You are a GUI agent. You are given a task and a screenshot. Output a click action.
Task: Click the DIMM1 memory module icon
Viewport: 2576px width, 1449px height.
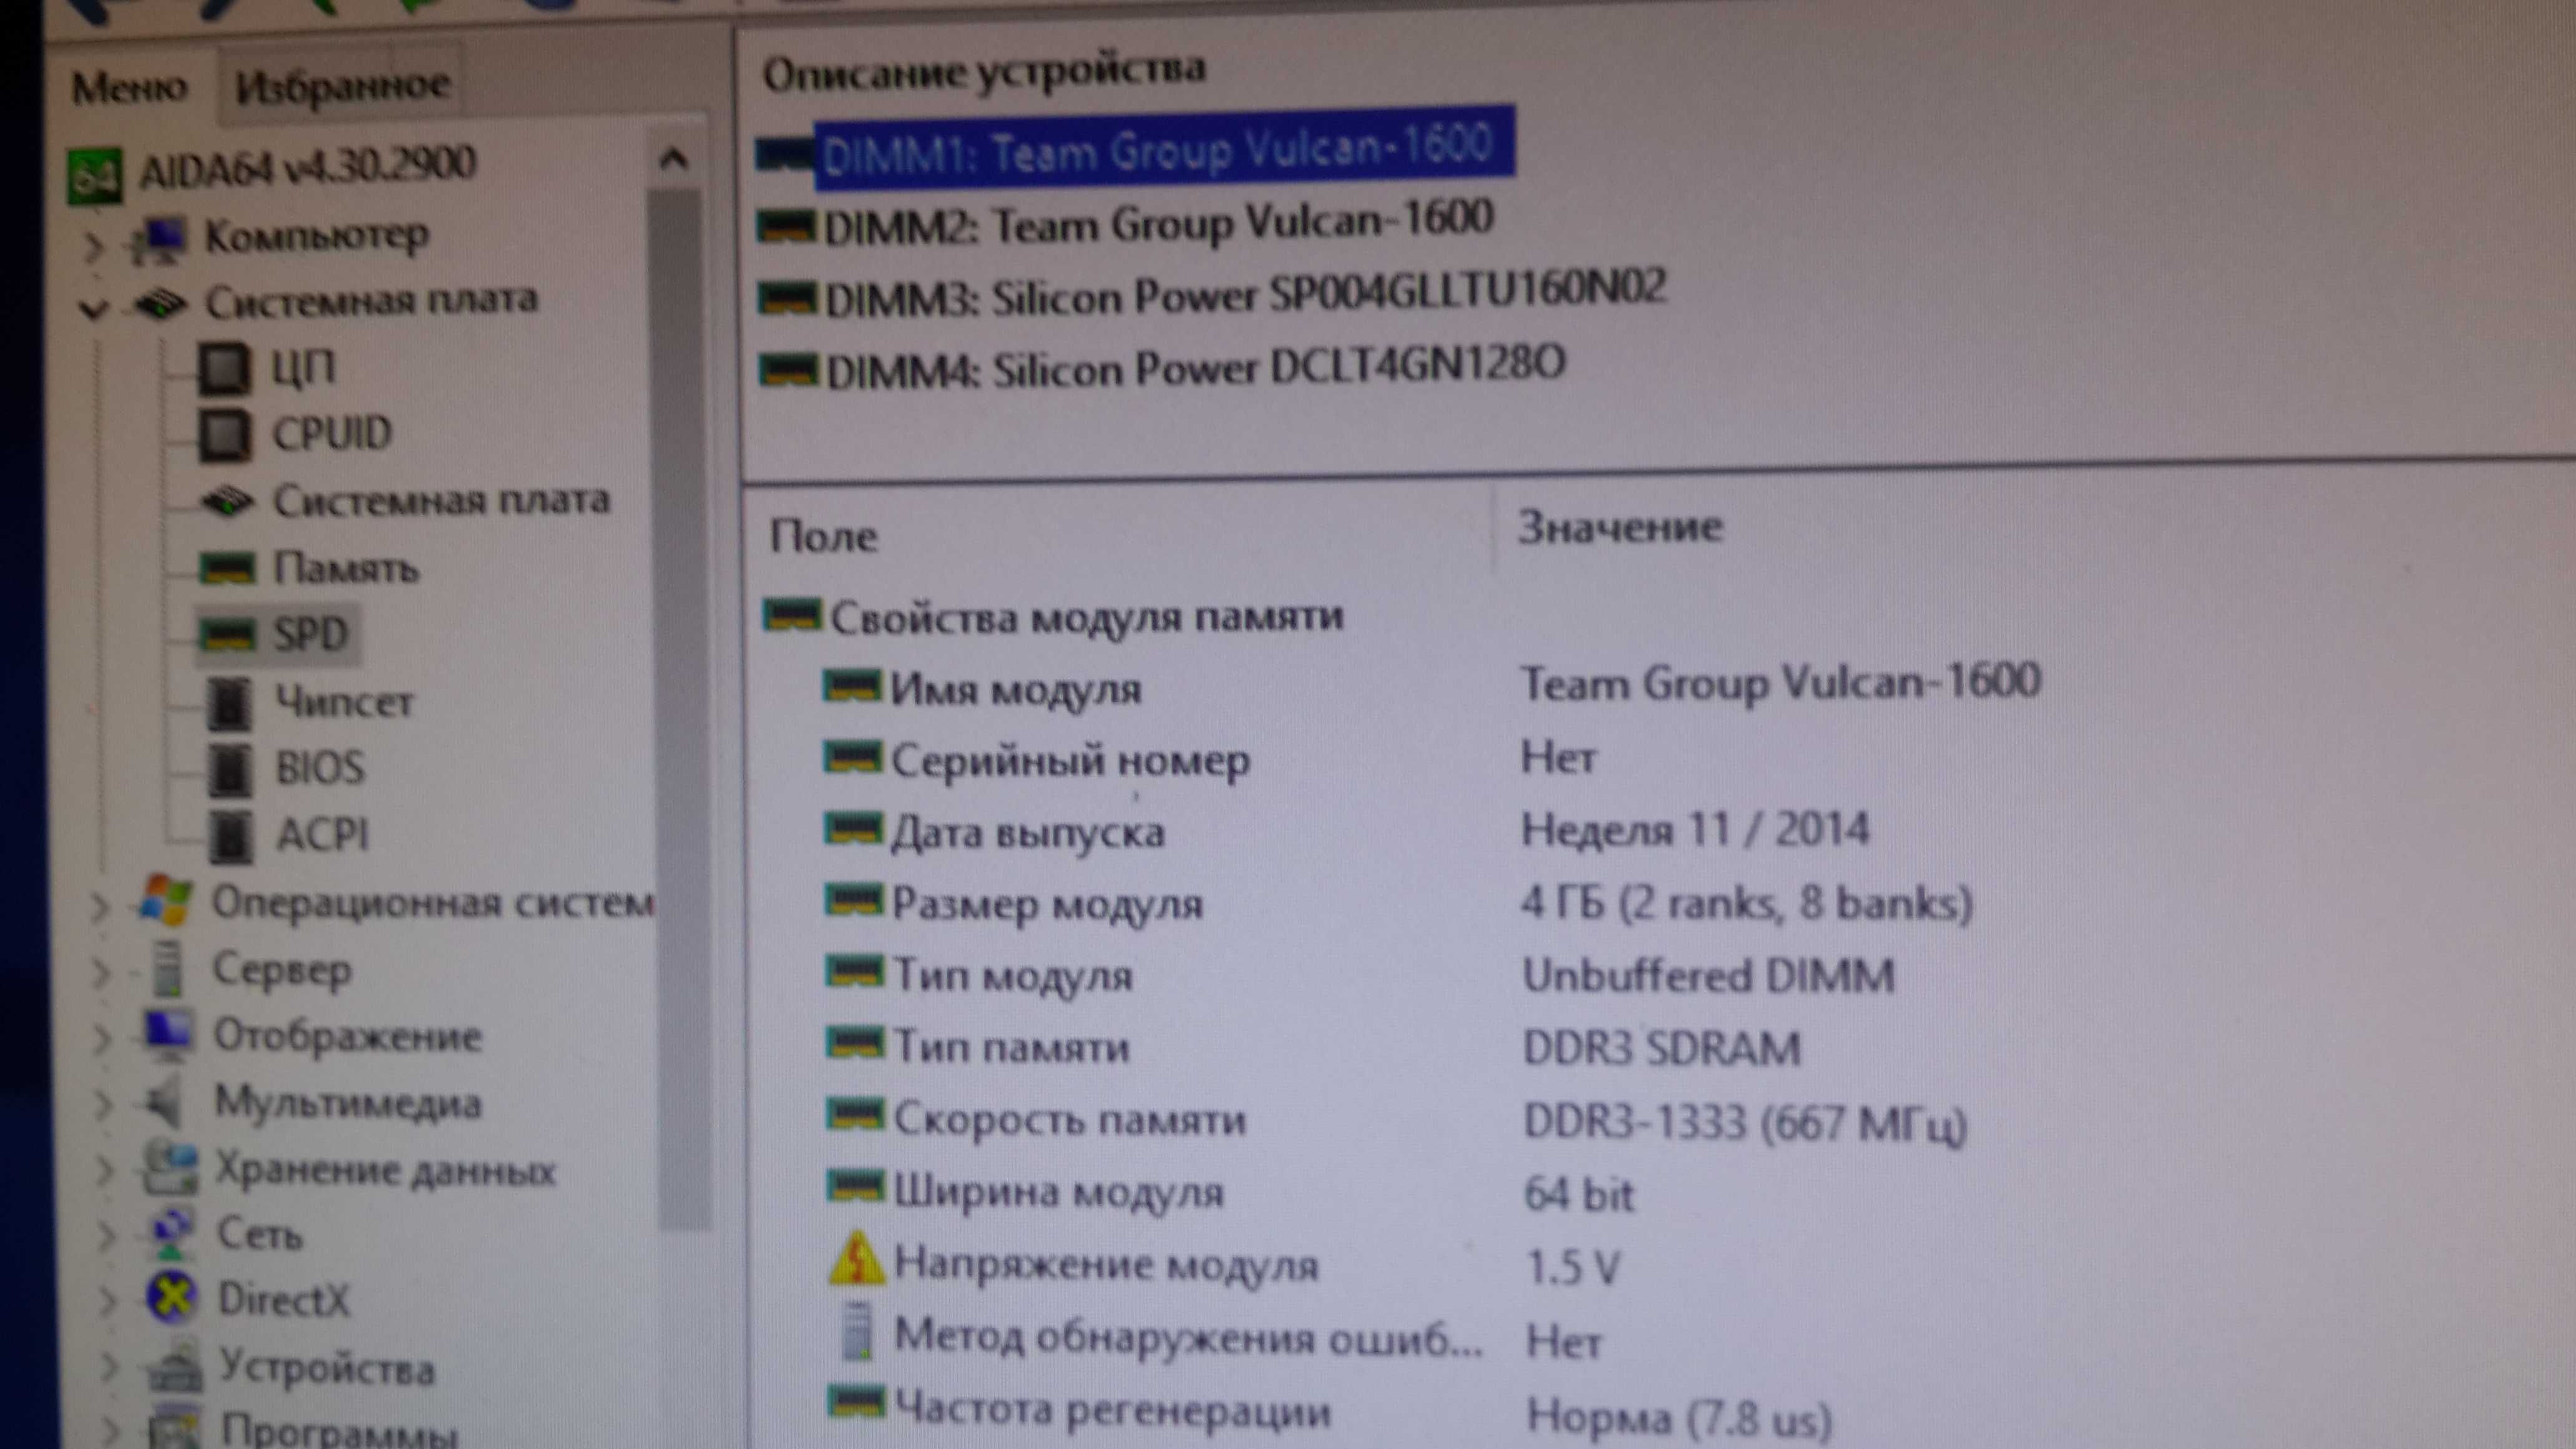786,155
